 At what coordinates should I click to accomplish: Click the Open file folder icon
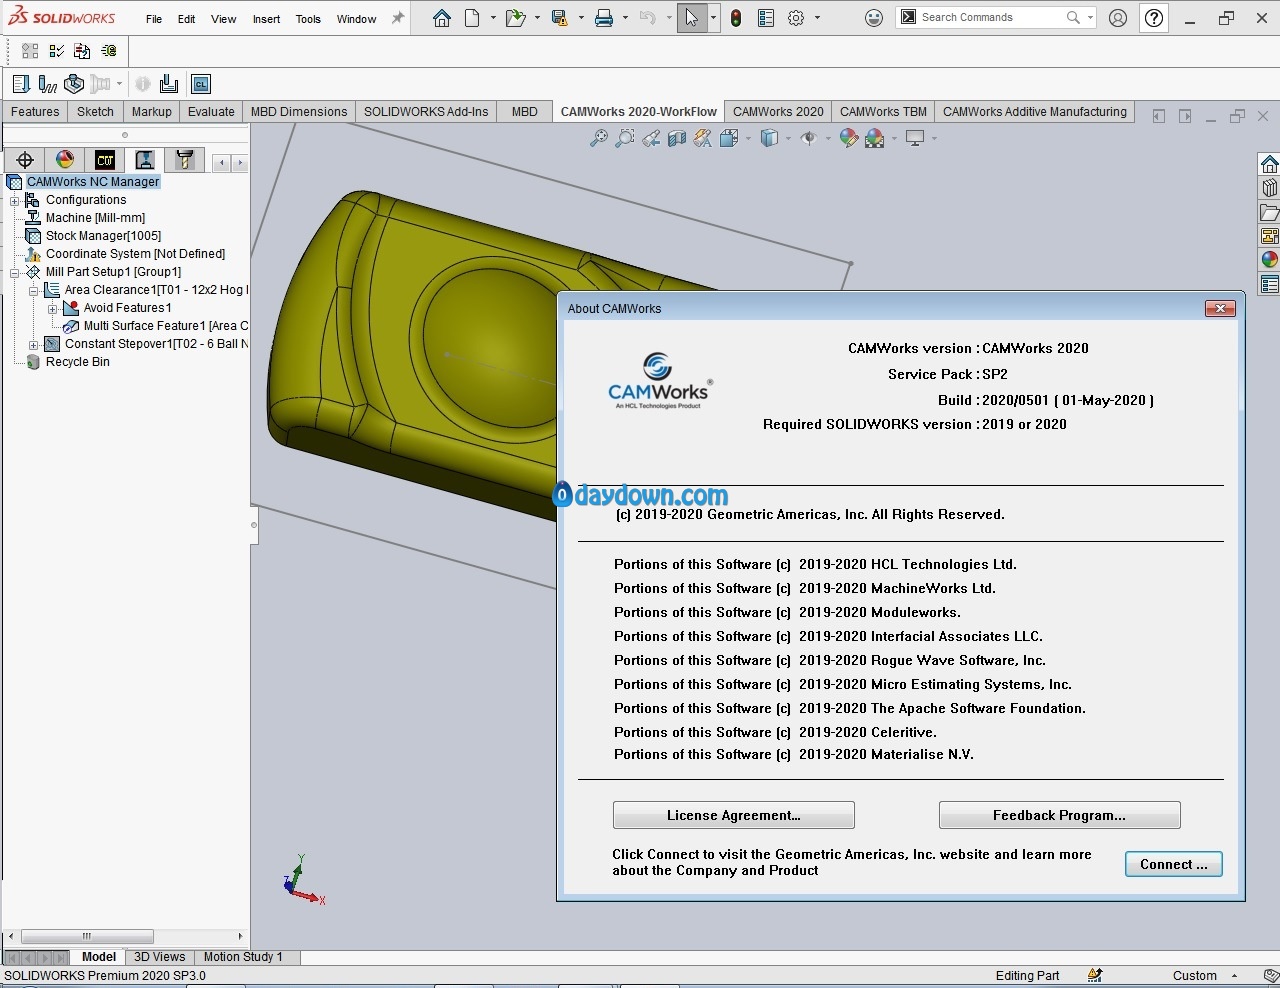tap(516, 18)
